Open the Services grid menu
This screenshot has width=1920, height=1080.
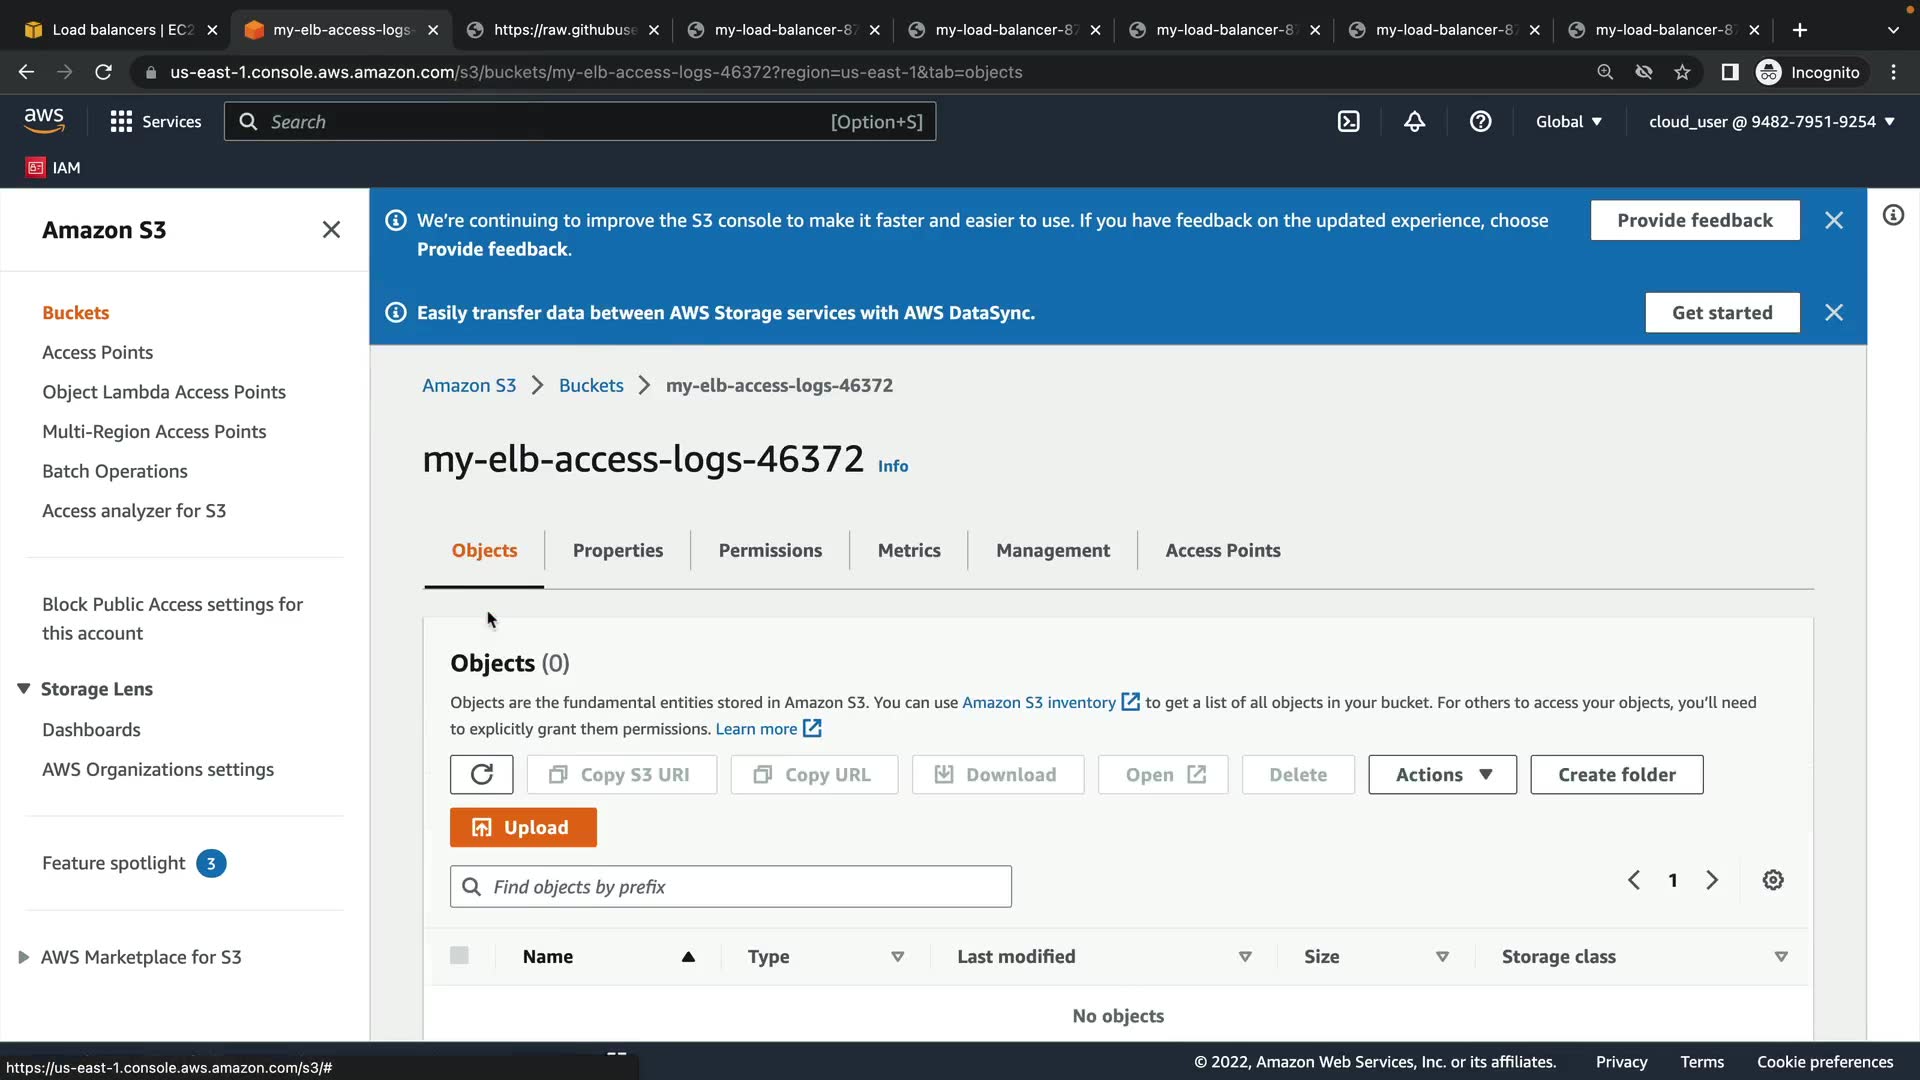155,122
